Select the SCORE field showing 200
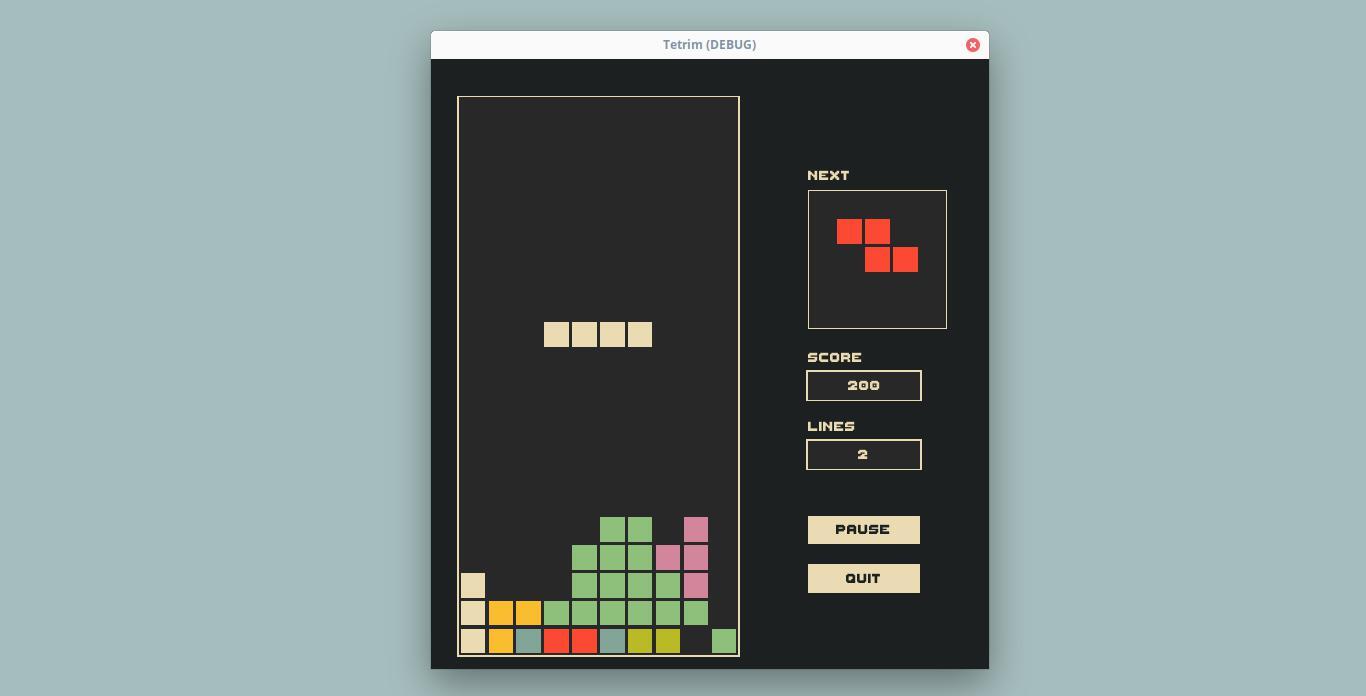 (863, 386)
